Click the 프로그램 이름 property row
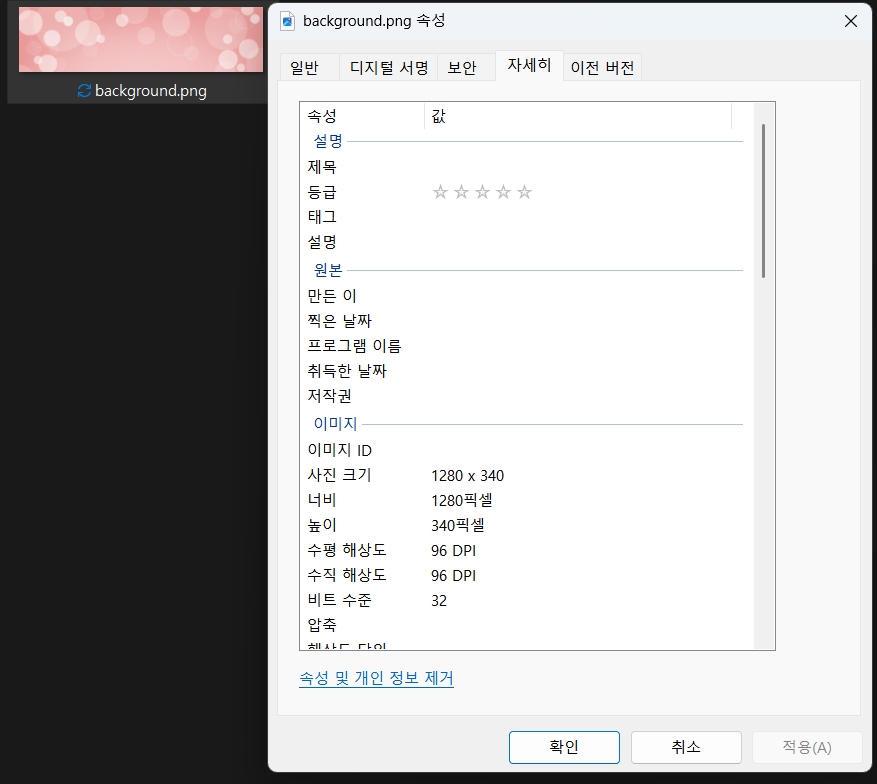877x784 pixels. [x=525, y=346]
